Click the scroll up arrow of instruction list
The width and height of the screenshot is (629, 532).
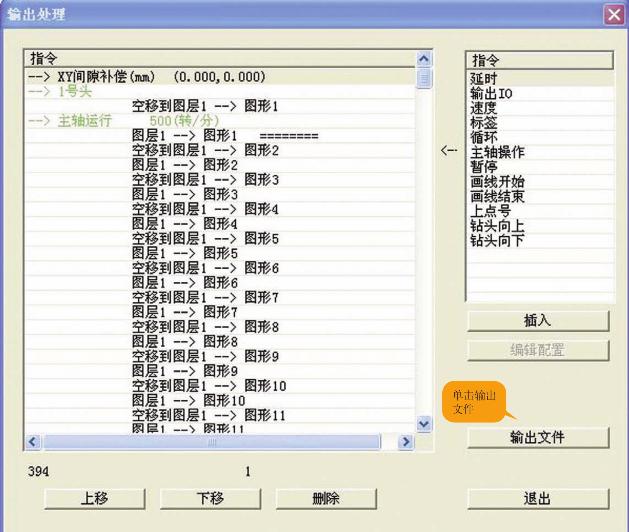422,60
